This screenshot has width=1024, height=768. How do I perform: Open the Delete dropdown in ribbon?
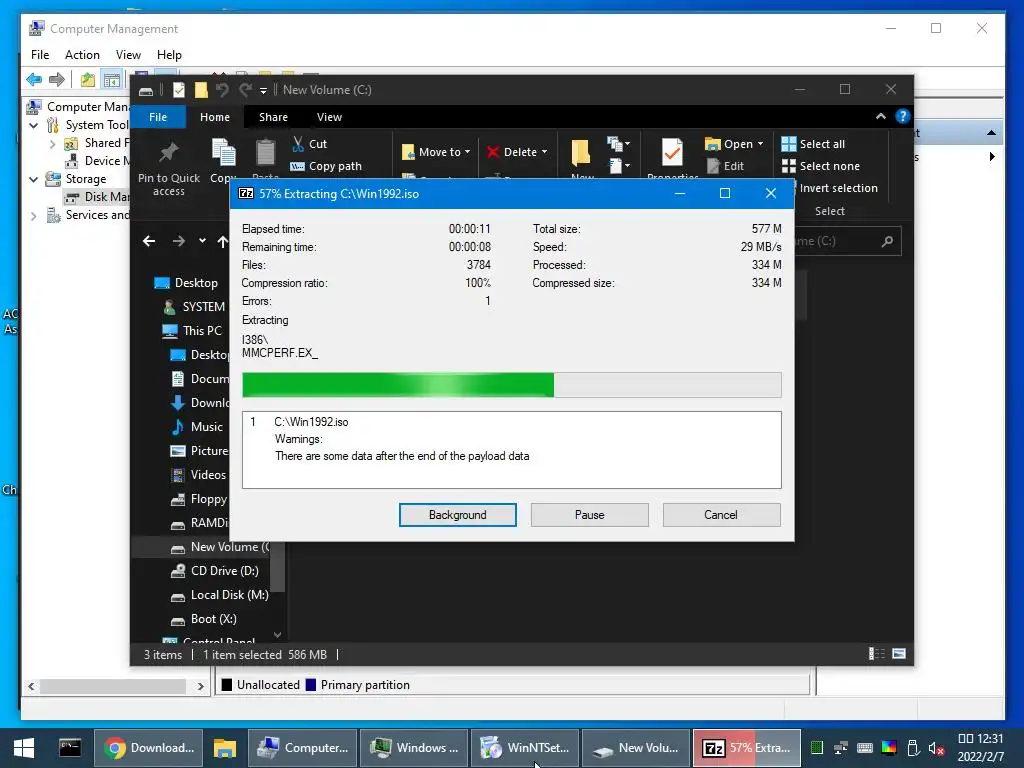pyautogui.click(x=517, y=152)
